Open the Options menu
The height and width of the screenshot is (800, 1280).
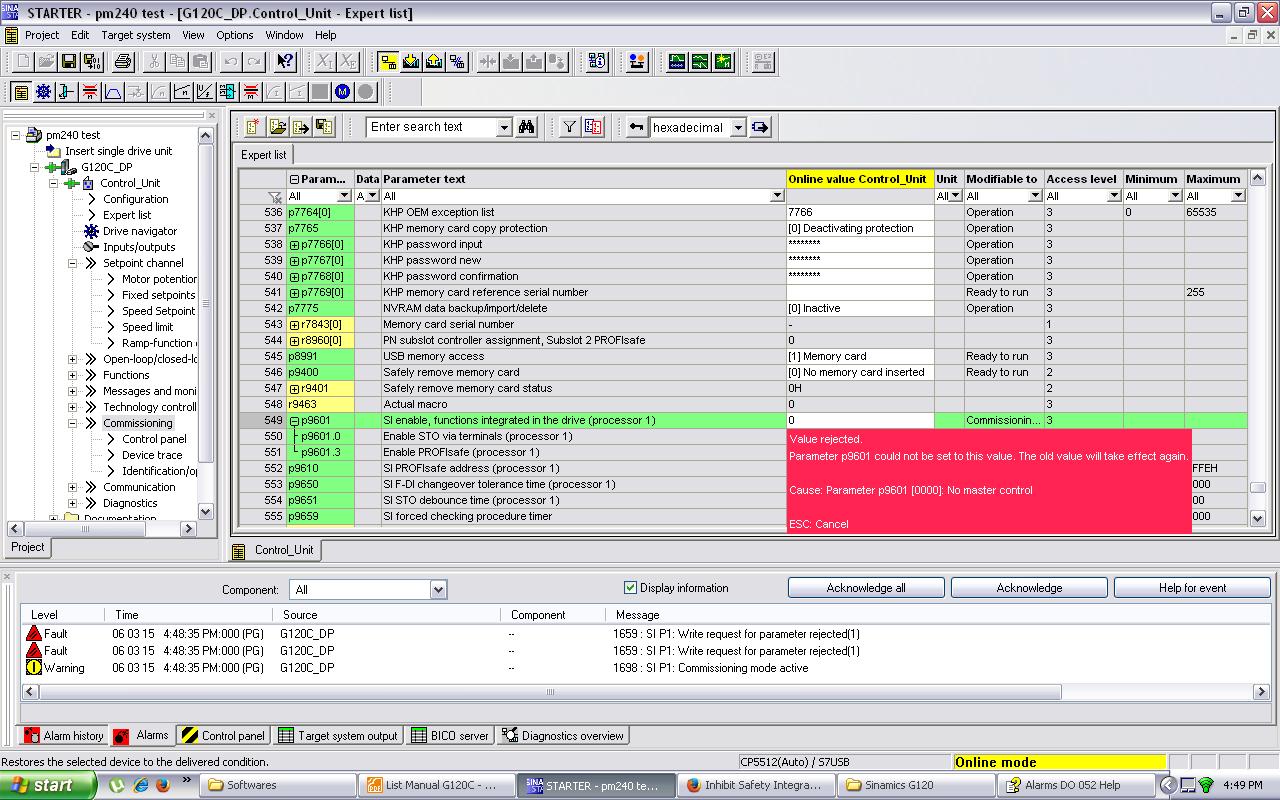coord(235,35)
